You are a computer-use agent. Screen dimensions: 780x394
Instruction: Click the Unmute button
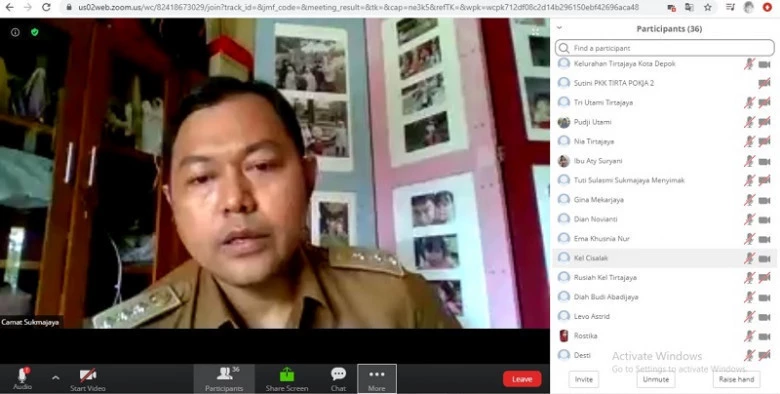coord(656,379)
